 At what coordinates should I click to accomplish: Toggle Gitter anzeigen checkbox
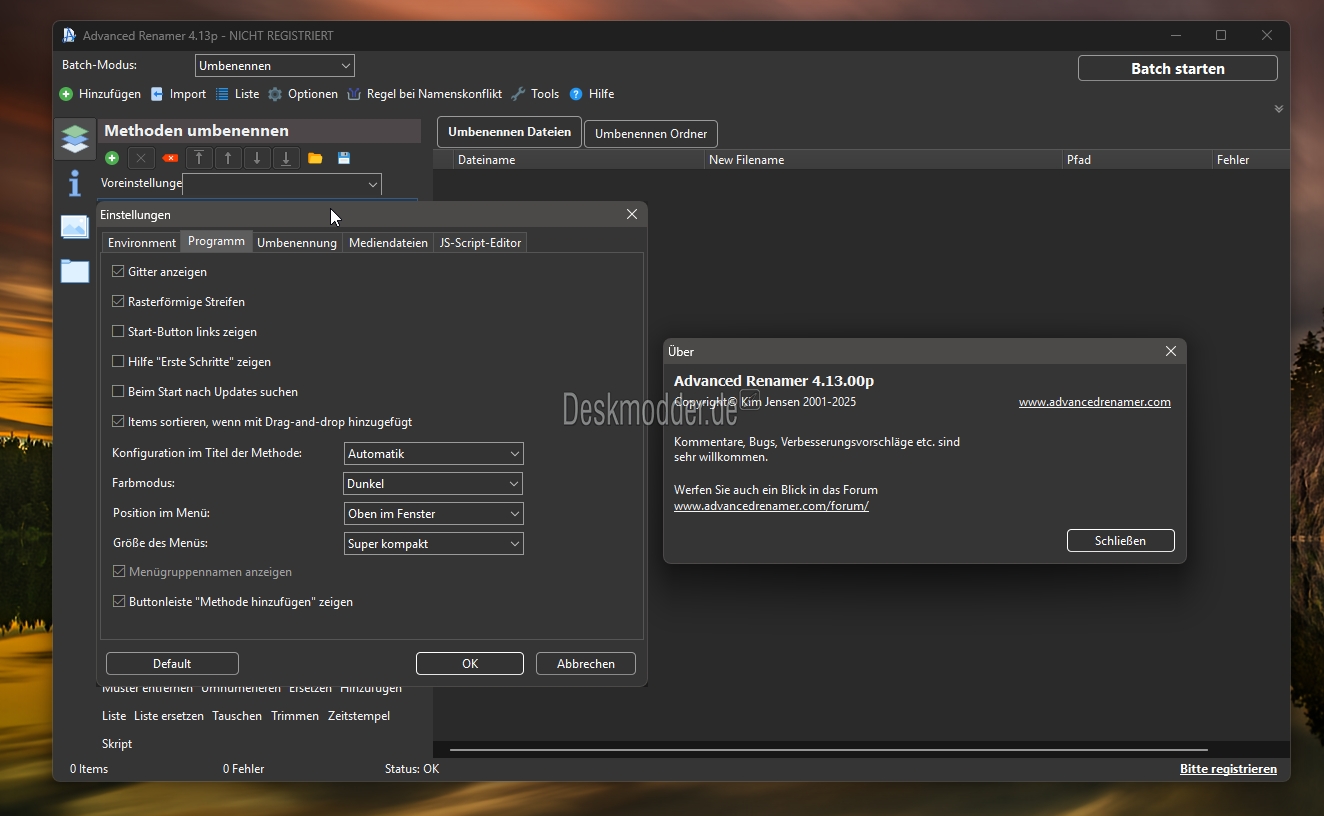(118, 271)
